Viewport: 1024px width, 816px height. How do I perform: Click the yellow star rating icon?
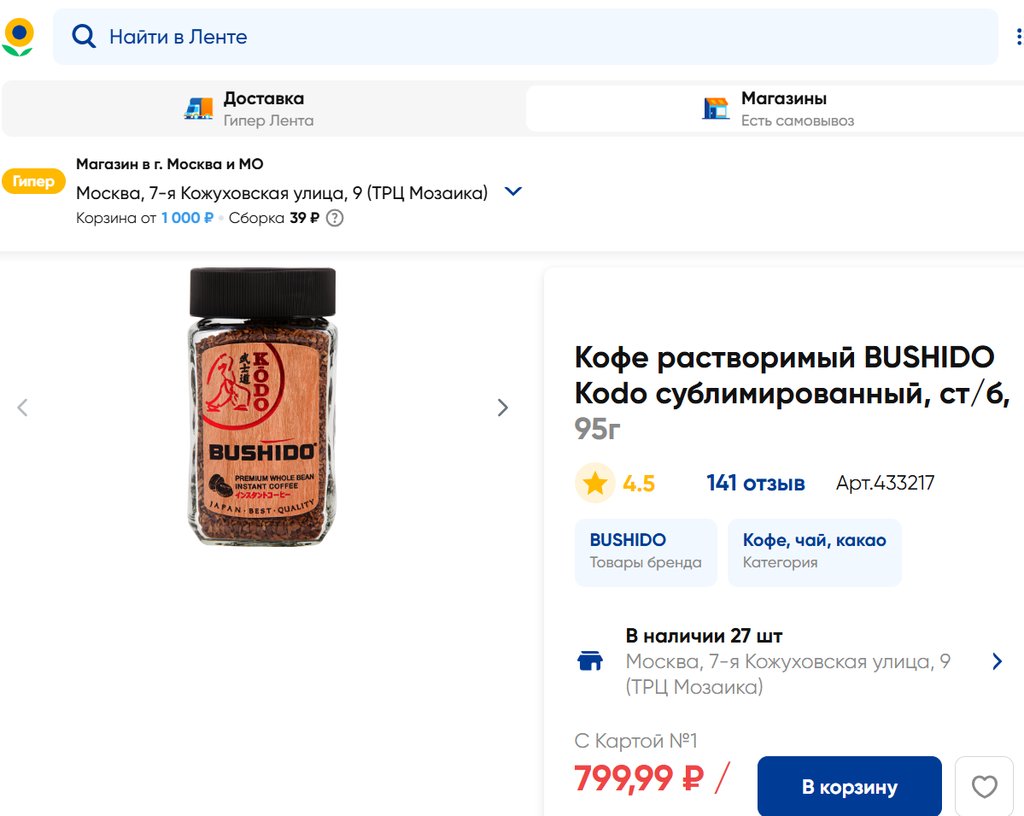click(x=595, y=483)
